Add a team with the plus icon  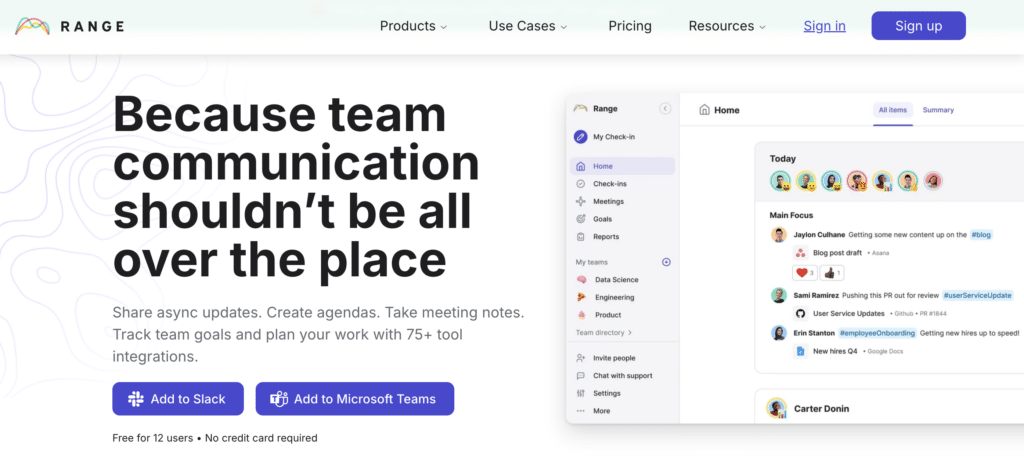666,262
